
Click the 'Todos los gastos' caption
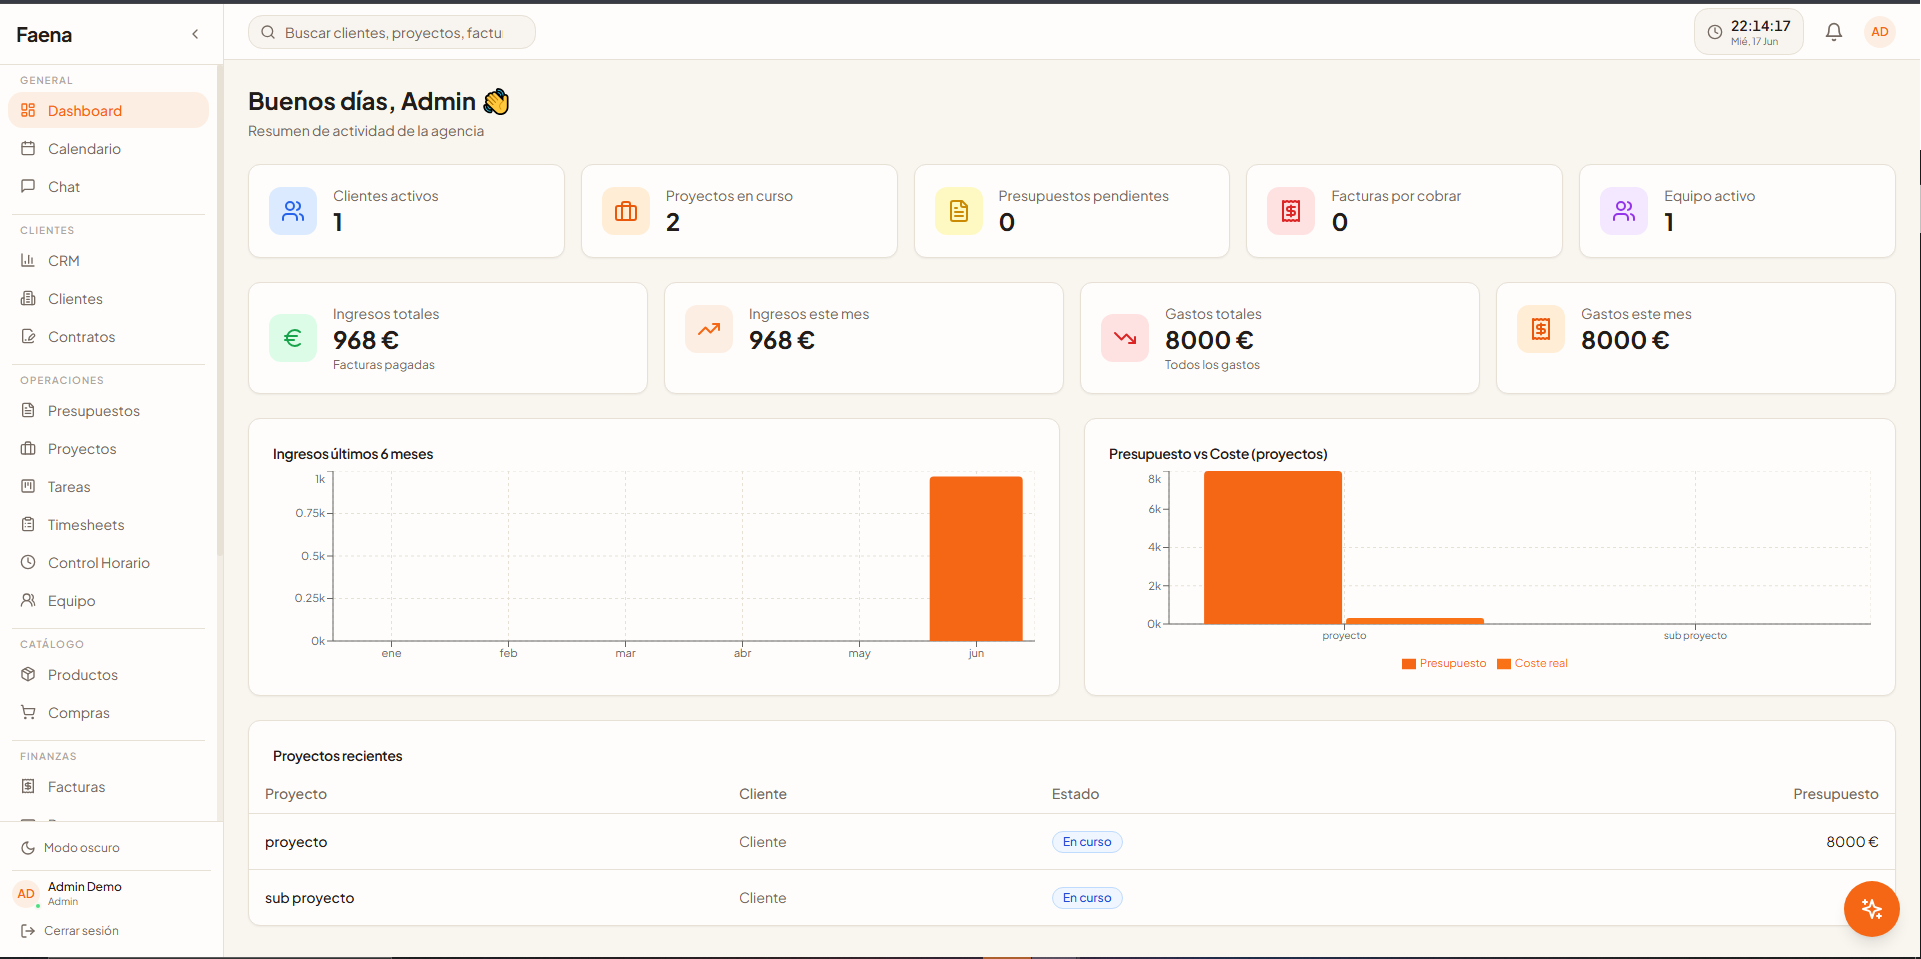pos(1212,365)
